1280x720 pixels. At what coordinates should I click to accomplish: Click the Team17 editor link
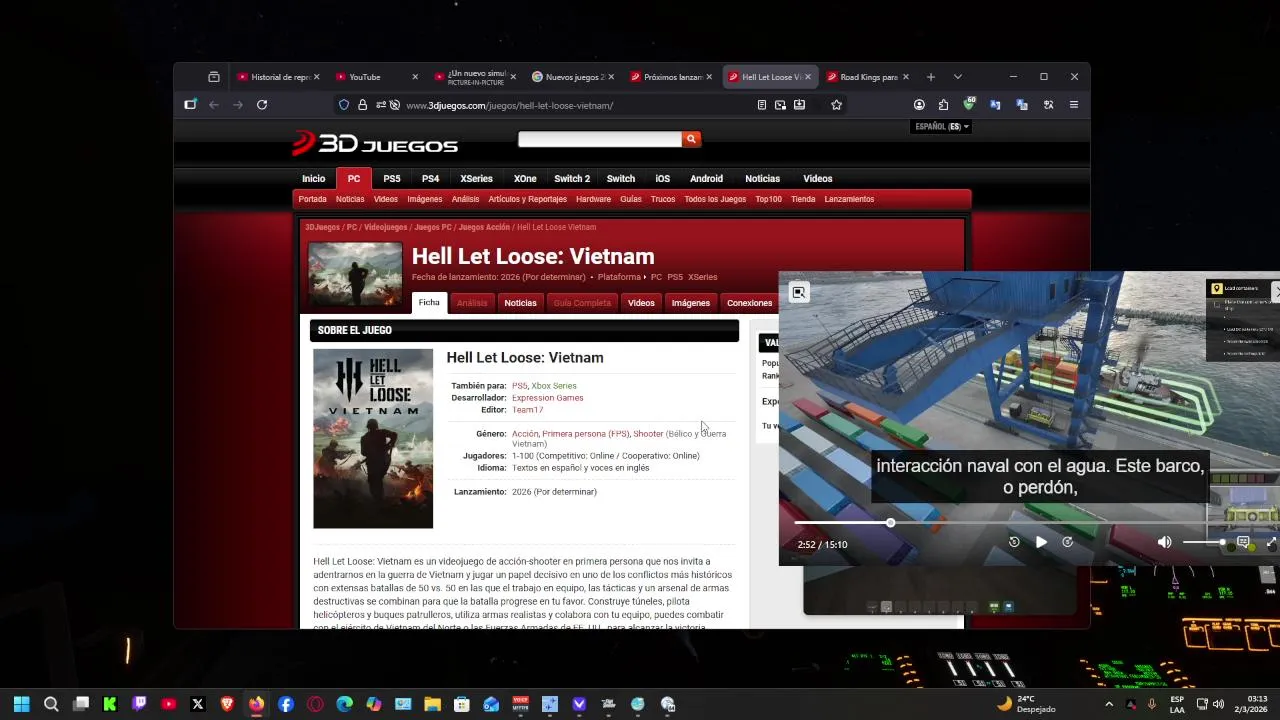pyautogui.click(x=527, y=410)
